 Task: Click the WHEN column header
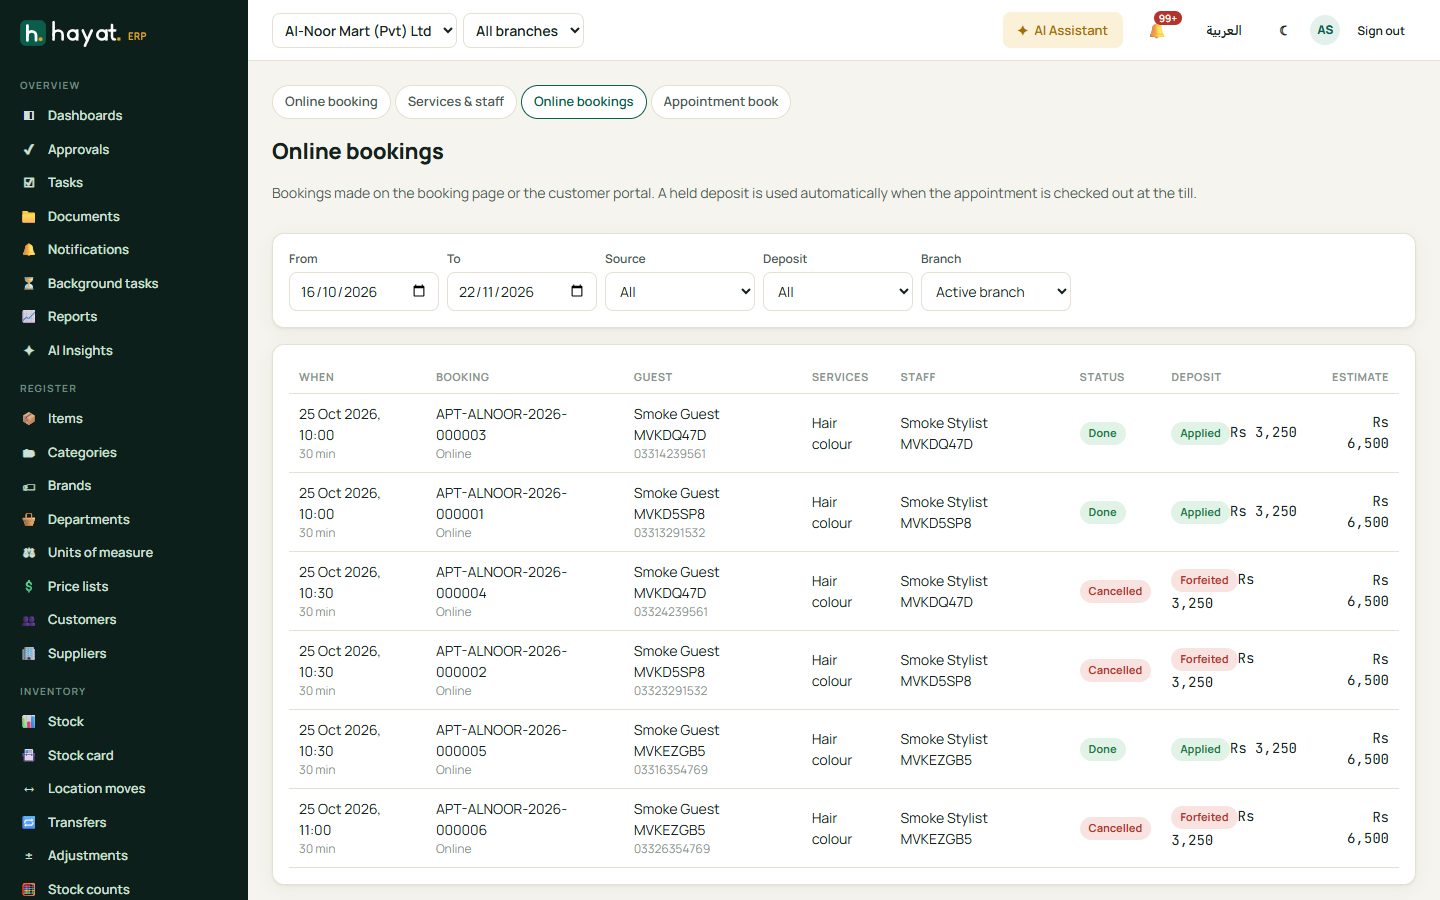click(x=316, y=378)
